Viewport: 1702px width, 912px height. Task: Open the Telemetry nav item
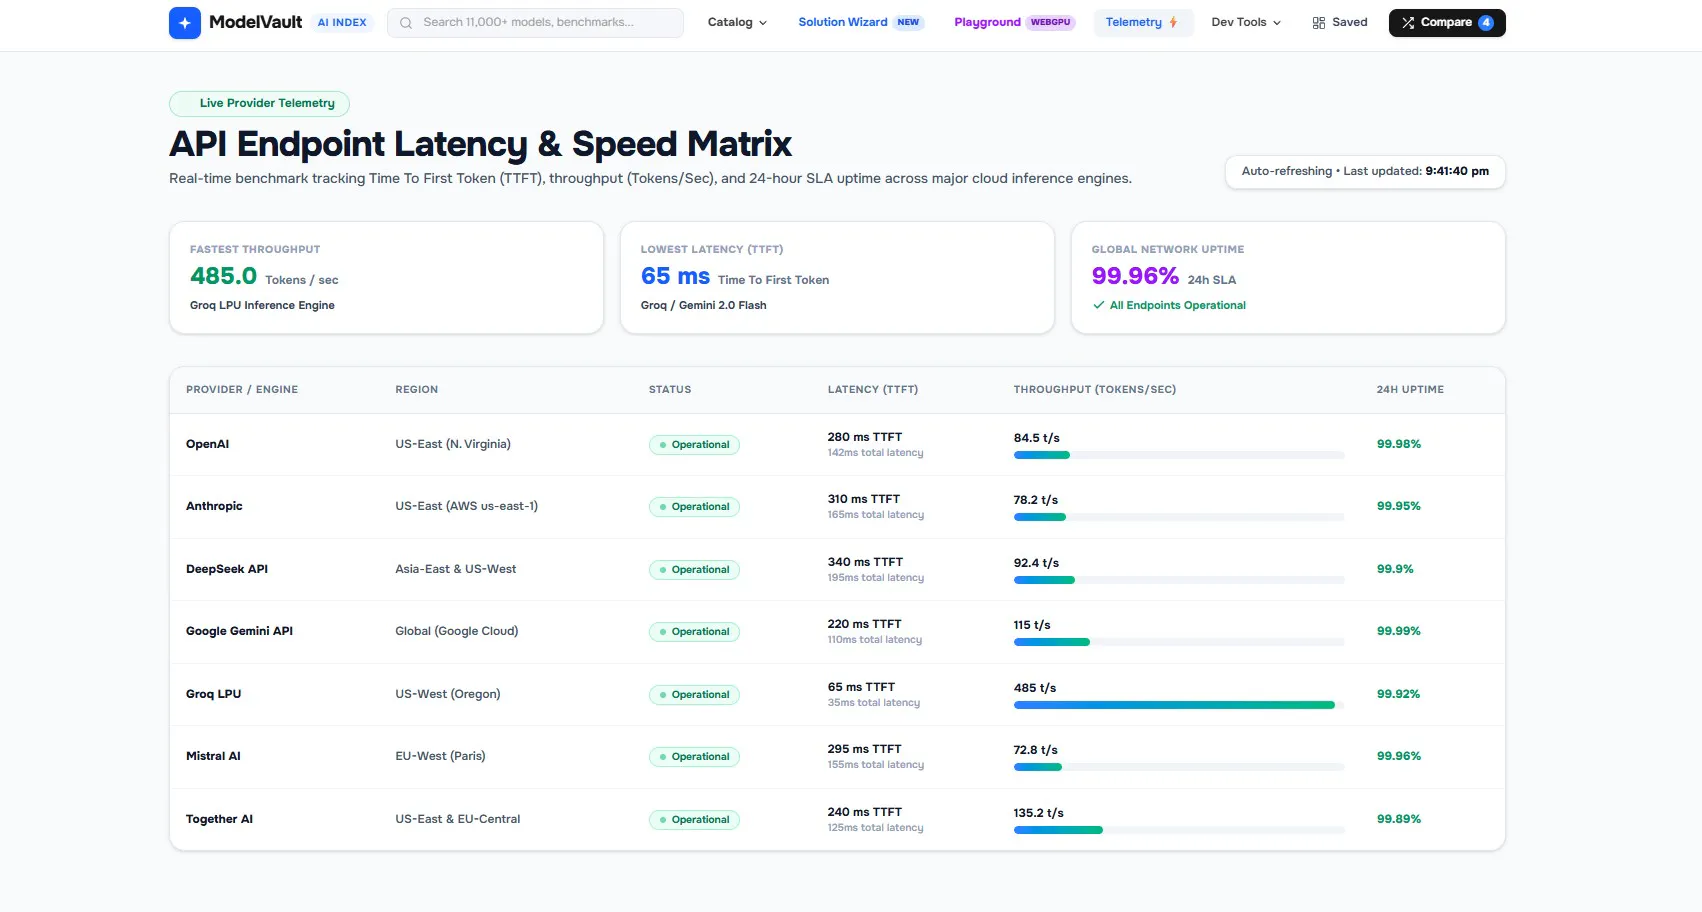(x=1143, y=22)
